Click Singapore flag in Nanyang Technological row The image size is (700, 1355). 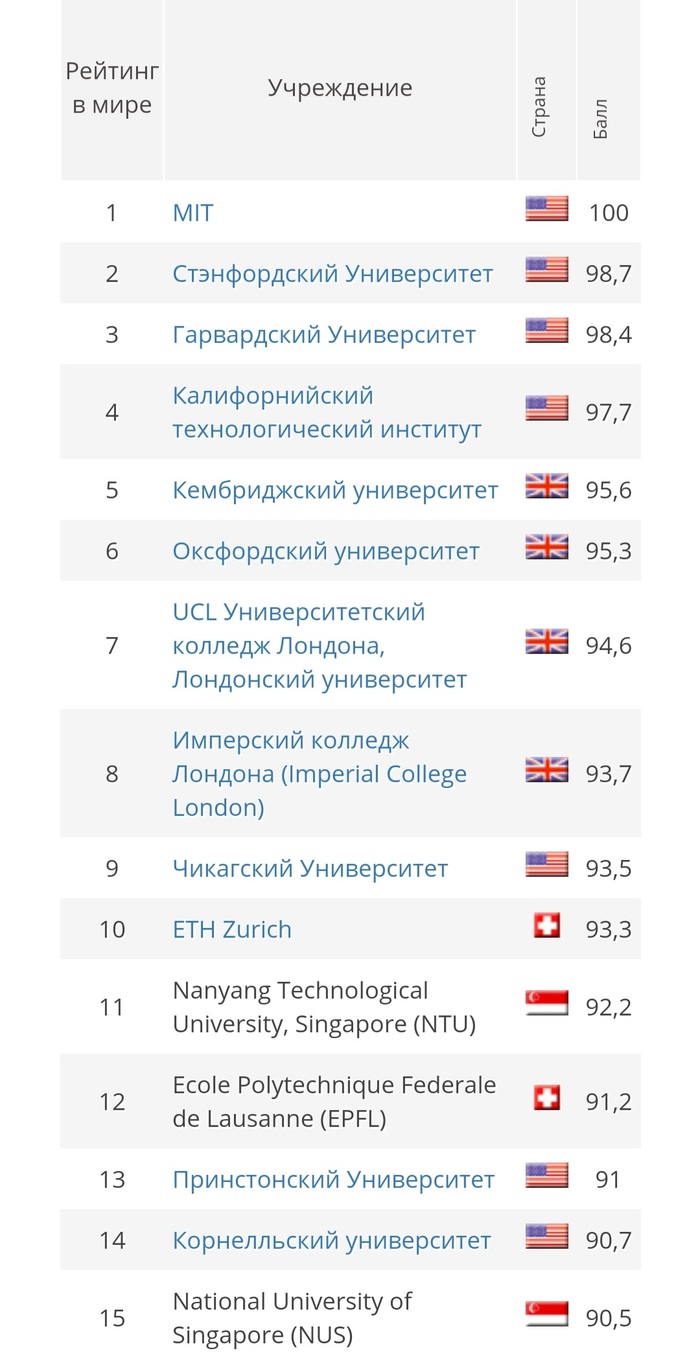click(546, 1003)
